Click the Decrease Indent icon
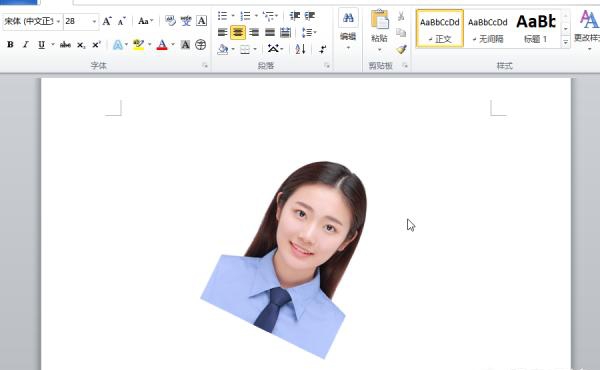This screenshot has width=600, height=370. (295, 16)
